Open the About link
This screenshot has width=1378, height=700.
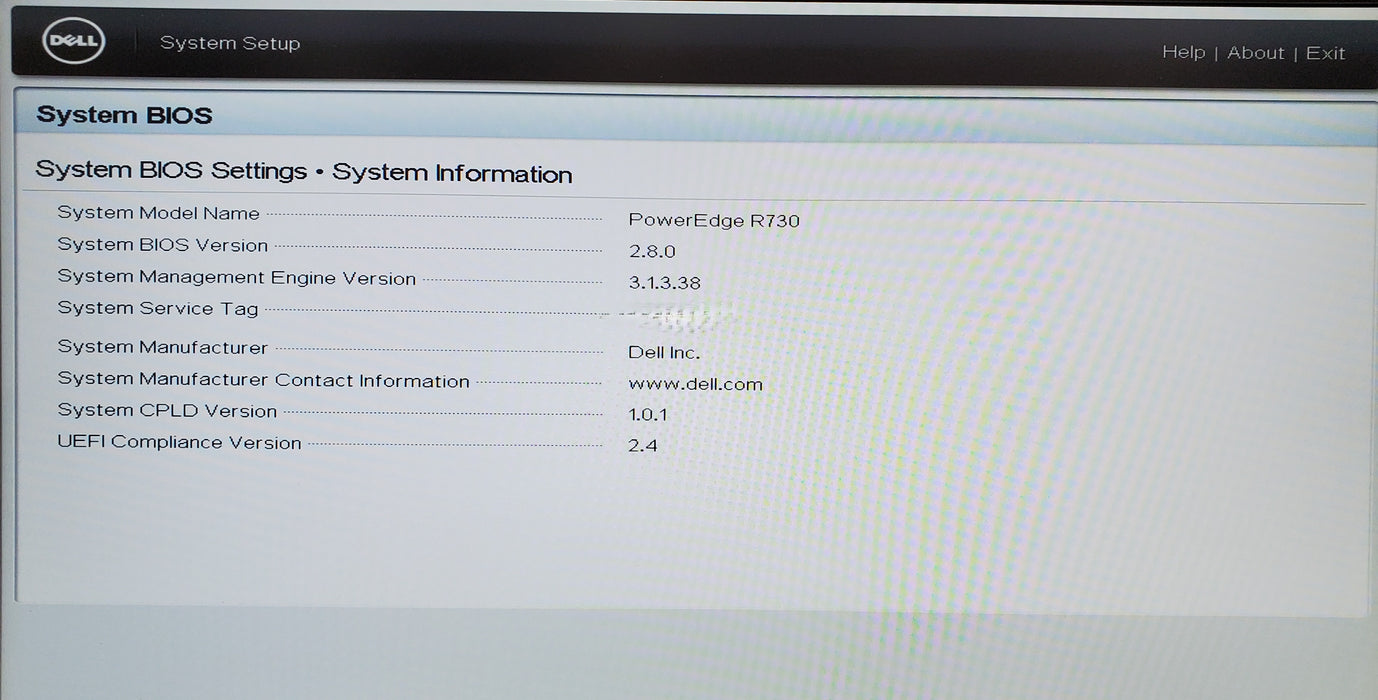click(1255, 53)
